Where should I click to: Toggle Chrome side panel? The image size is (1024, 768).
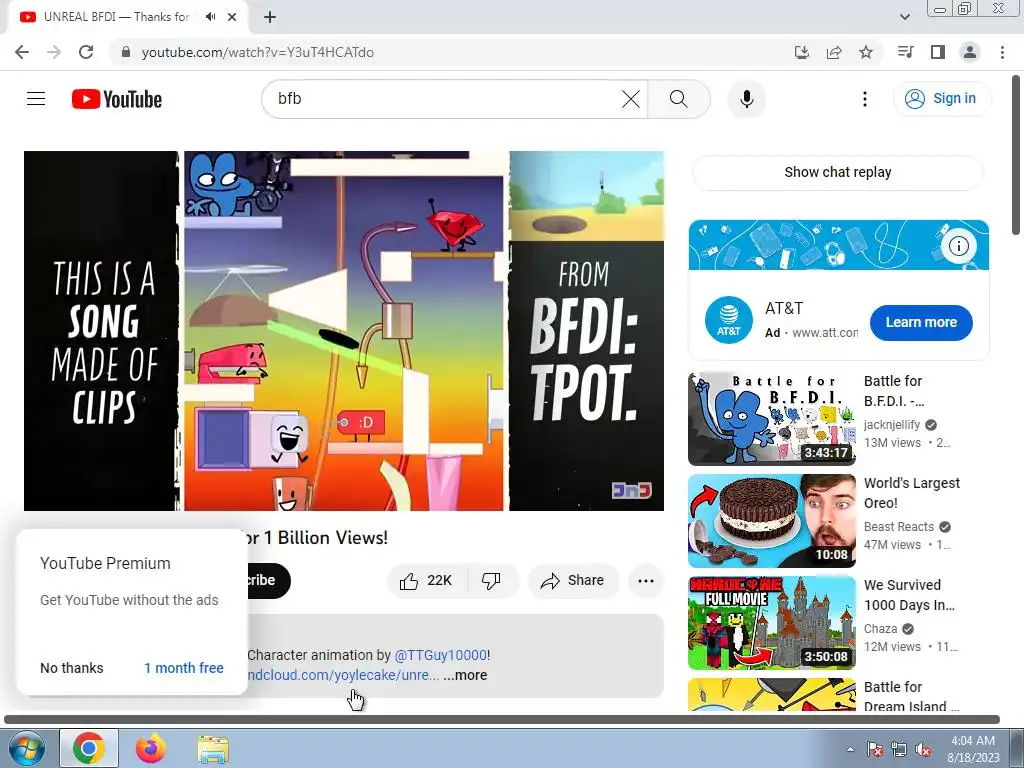(x=938, y=52)
